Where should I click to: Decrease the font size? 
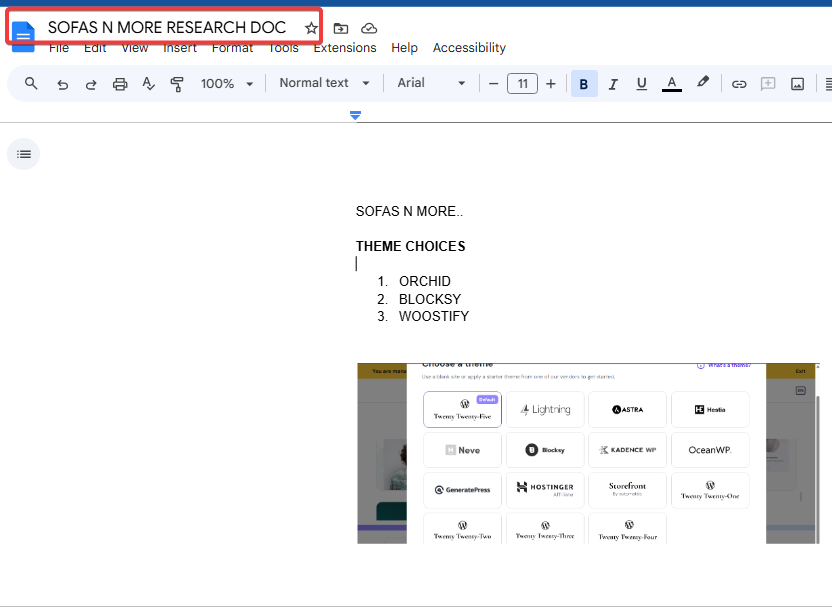pos(493,84)
